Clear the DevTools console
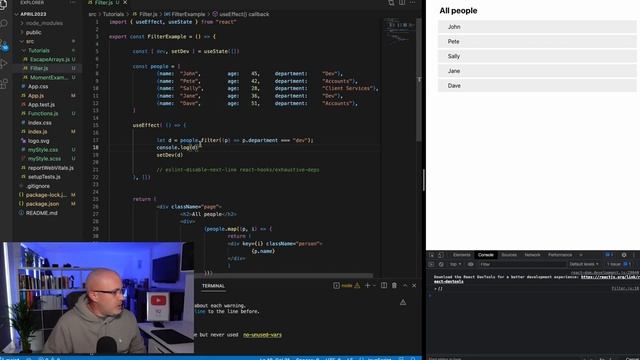This screenshot has width=640, height=360. (x=441, y=264)
